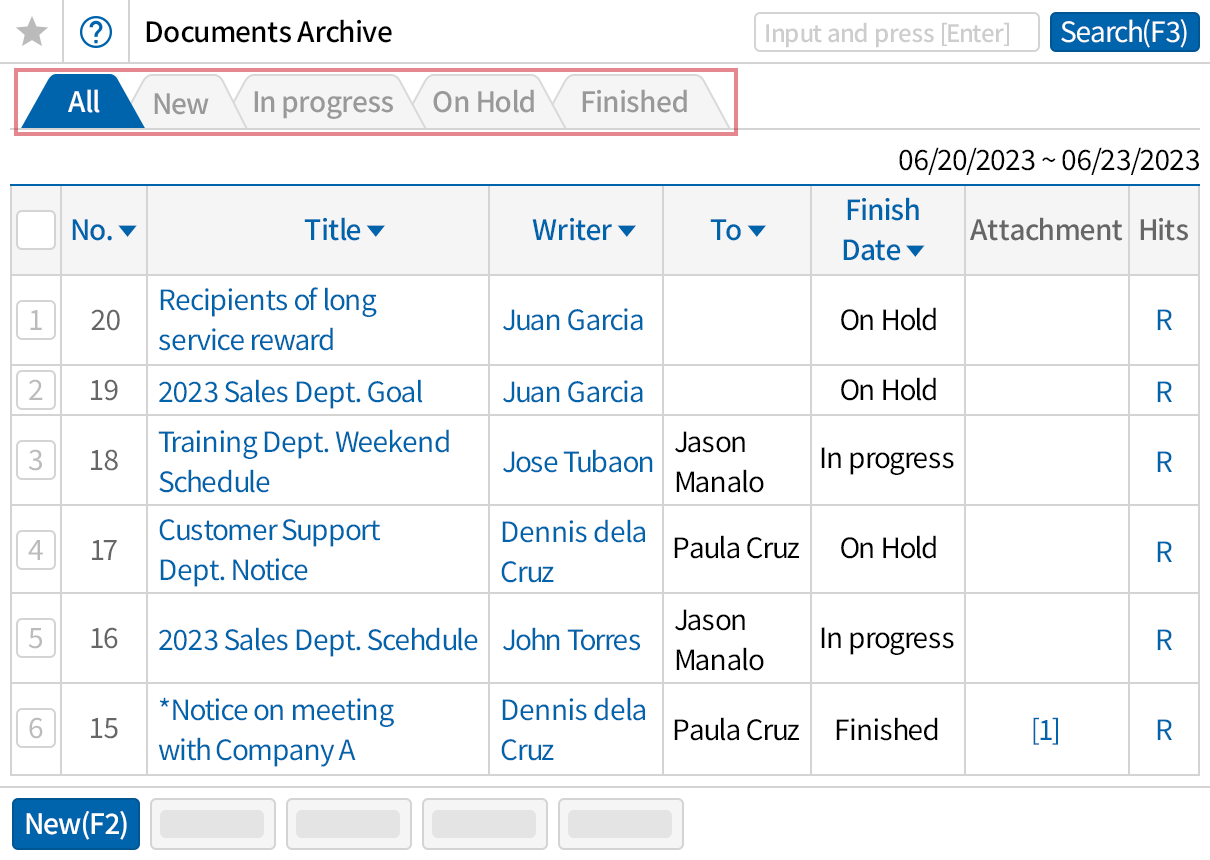Select the In progress tab

pos(322,101)
